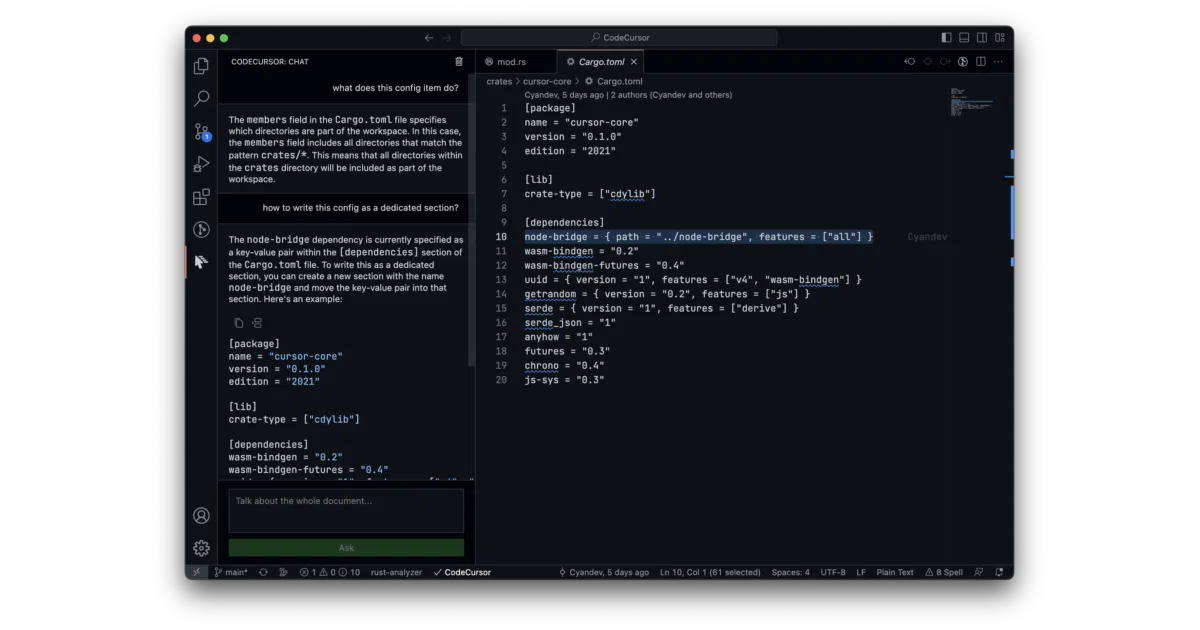Screen dimensions: 1200x630
Task: Click the green Ask button
Action: click(346, 548)
